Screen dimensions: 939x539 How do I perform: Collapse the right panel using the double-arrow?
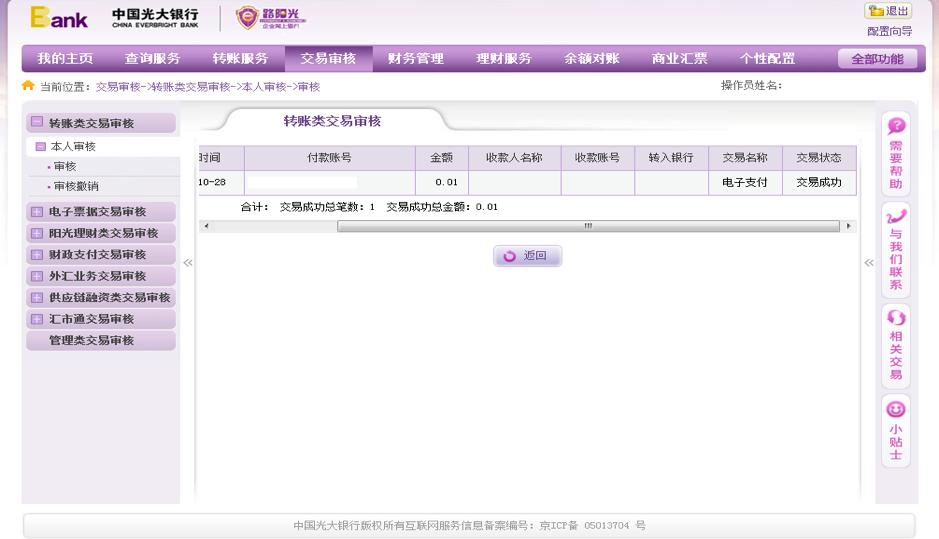(x=868, y=263)
